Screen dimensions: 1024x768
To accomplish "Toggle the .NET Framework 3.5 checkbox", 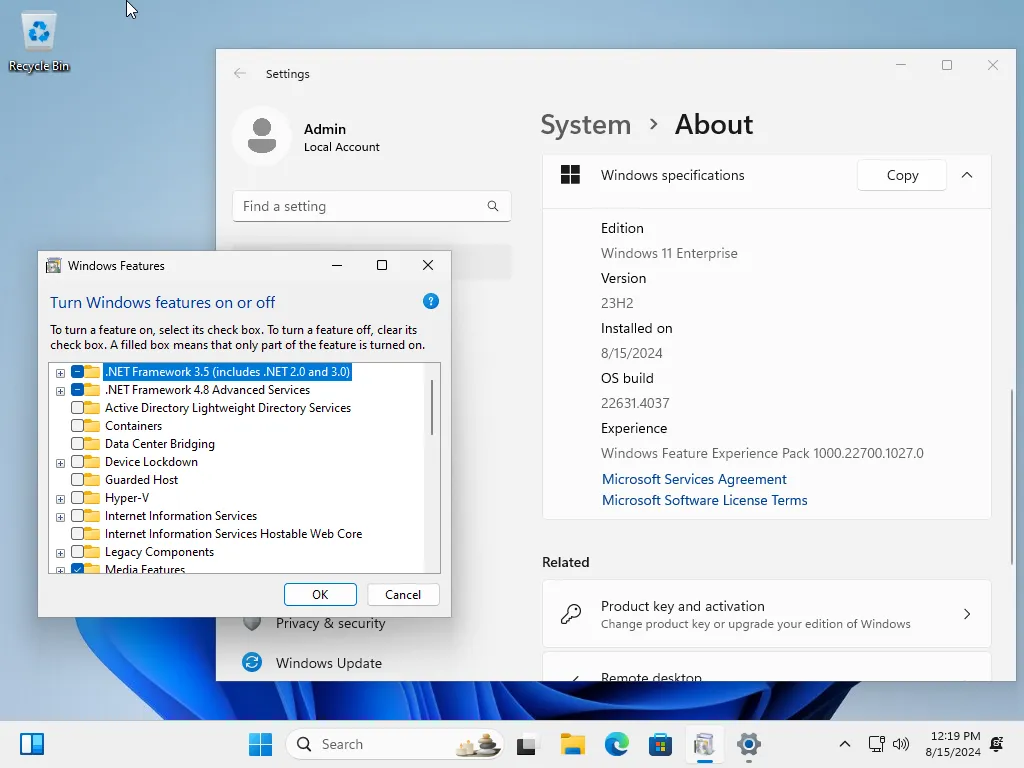I will point(77,372).
